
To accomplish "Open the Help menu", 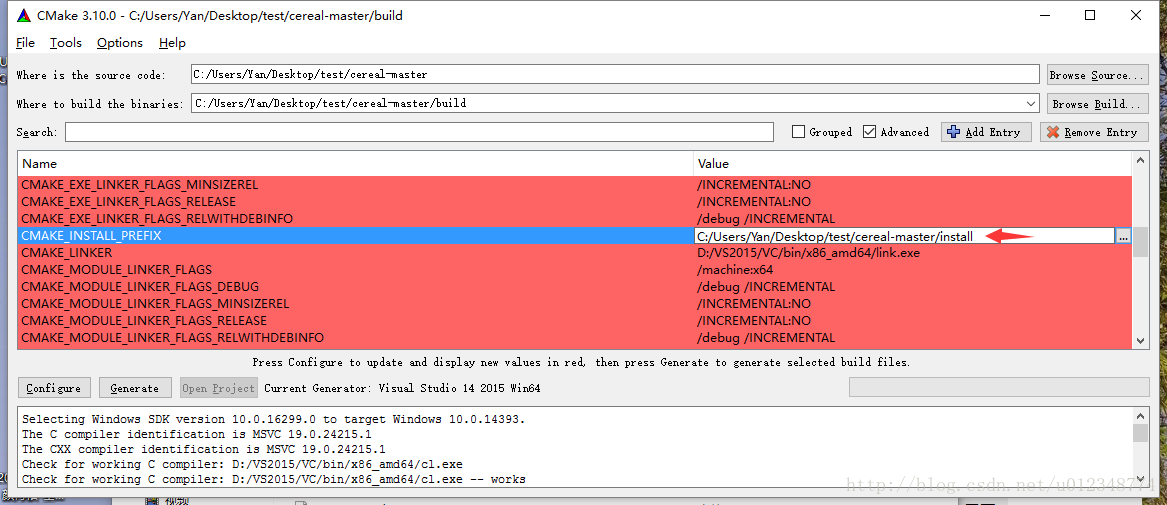I will [172, 43].
